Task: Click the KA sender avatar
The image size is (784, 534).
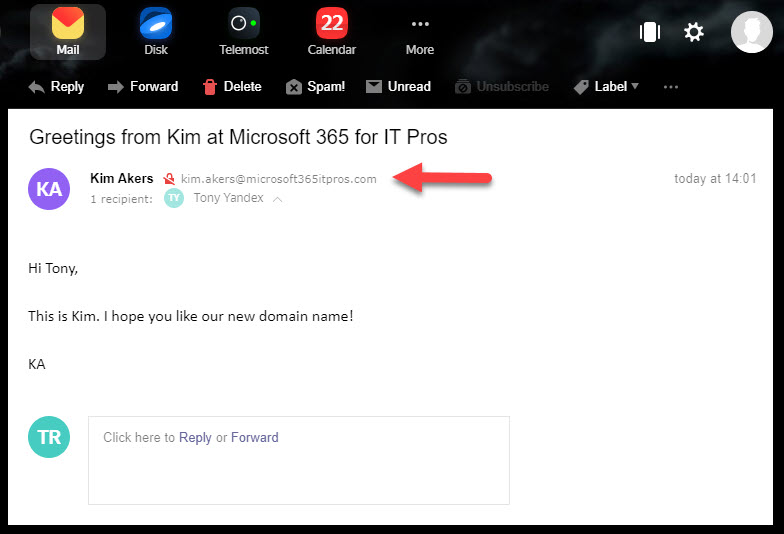Action: [x=49, y=189]
